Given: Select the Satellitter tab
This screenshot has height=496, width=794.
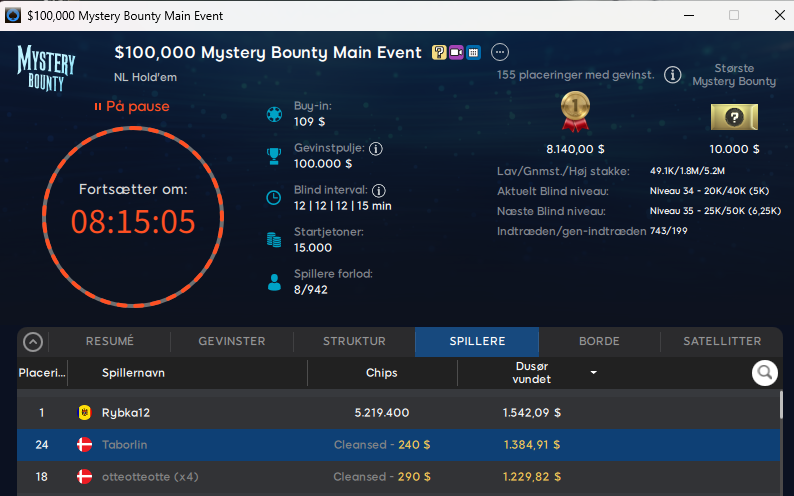Looking at the screenshot, I should [721, 342].
